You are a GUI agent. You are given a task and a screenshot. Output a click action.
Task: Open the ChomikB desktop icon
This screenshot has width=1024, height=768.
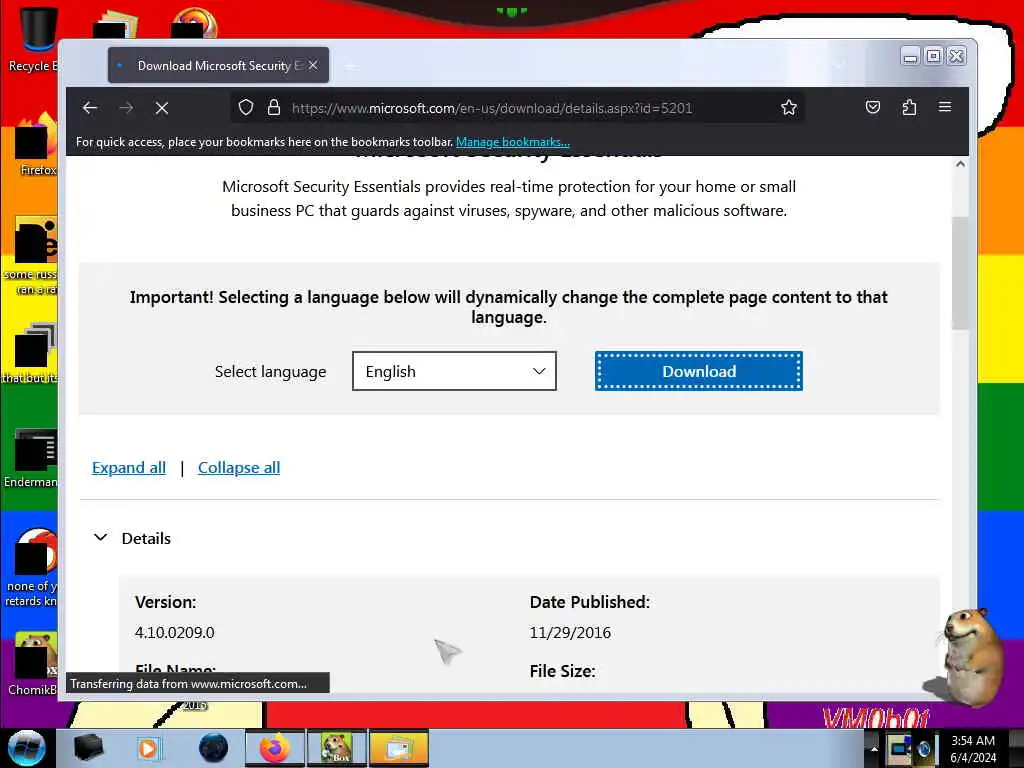tap(33, 664)
